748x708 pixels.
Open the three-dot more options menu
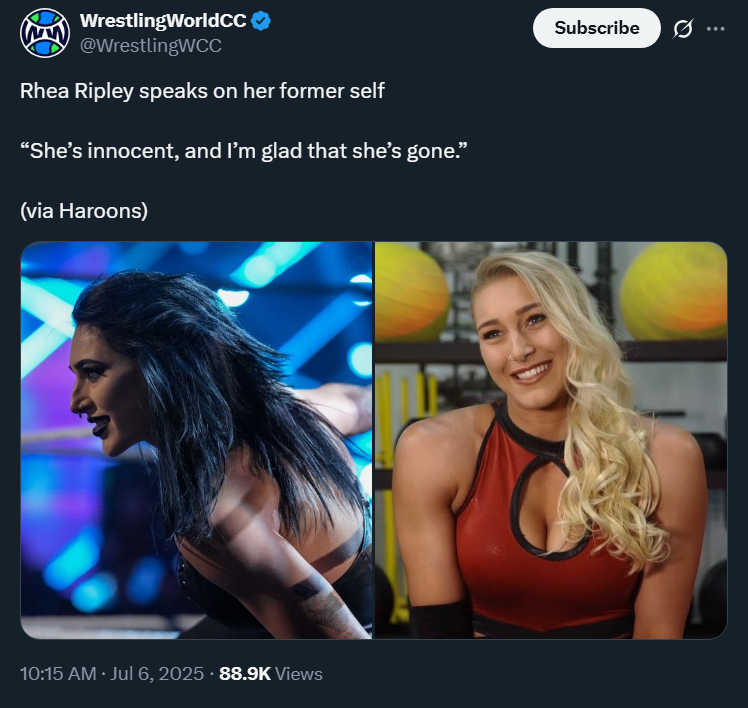716,29
